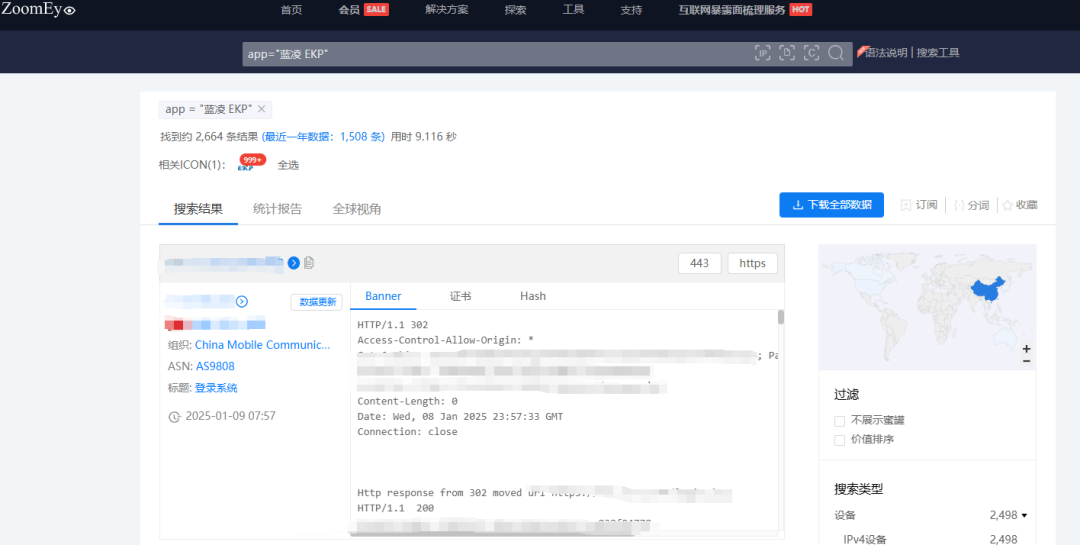Click the 分词 tokenize icon
The image size is (1080, 545).
(959, 205)
